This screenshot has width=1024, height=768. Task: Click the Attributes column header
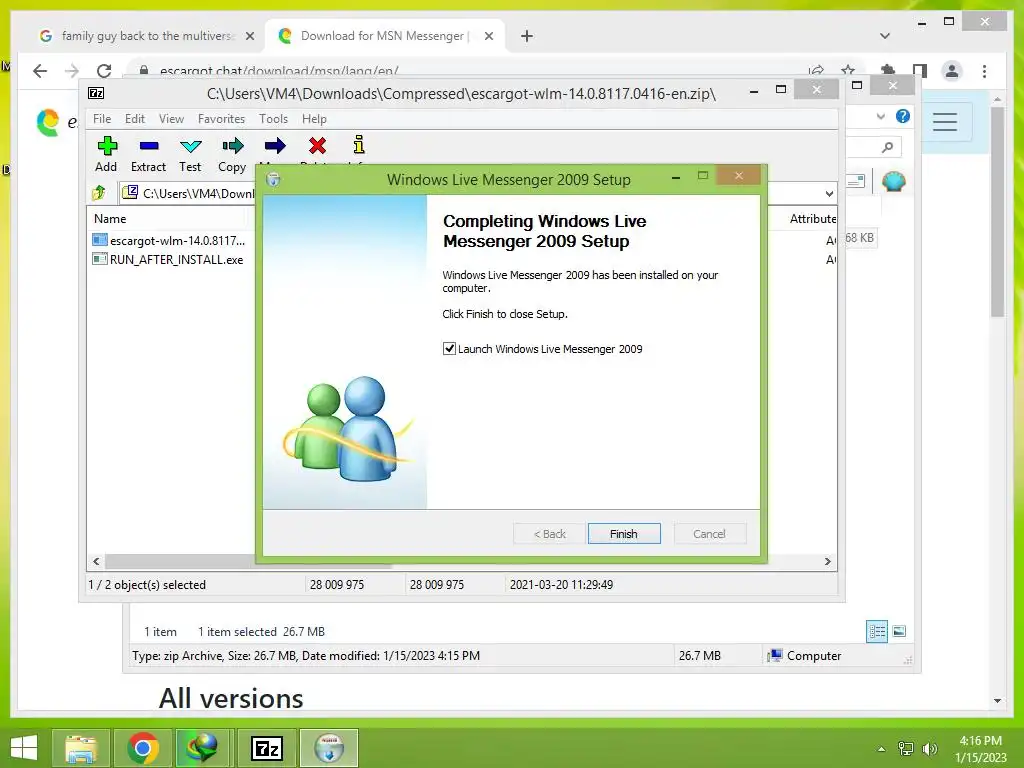pos(812,219)
